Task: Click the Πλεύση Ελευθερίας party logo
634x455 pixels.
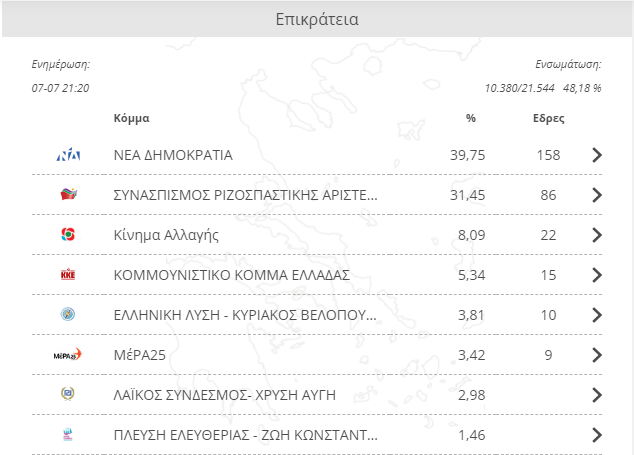Action: coord(68,434)
